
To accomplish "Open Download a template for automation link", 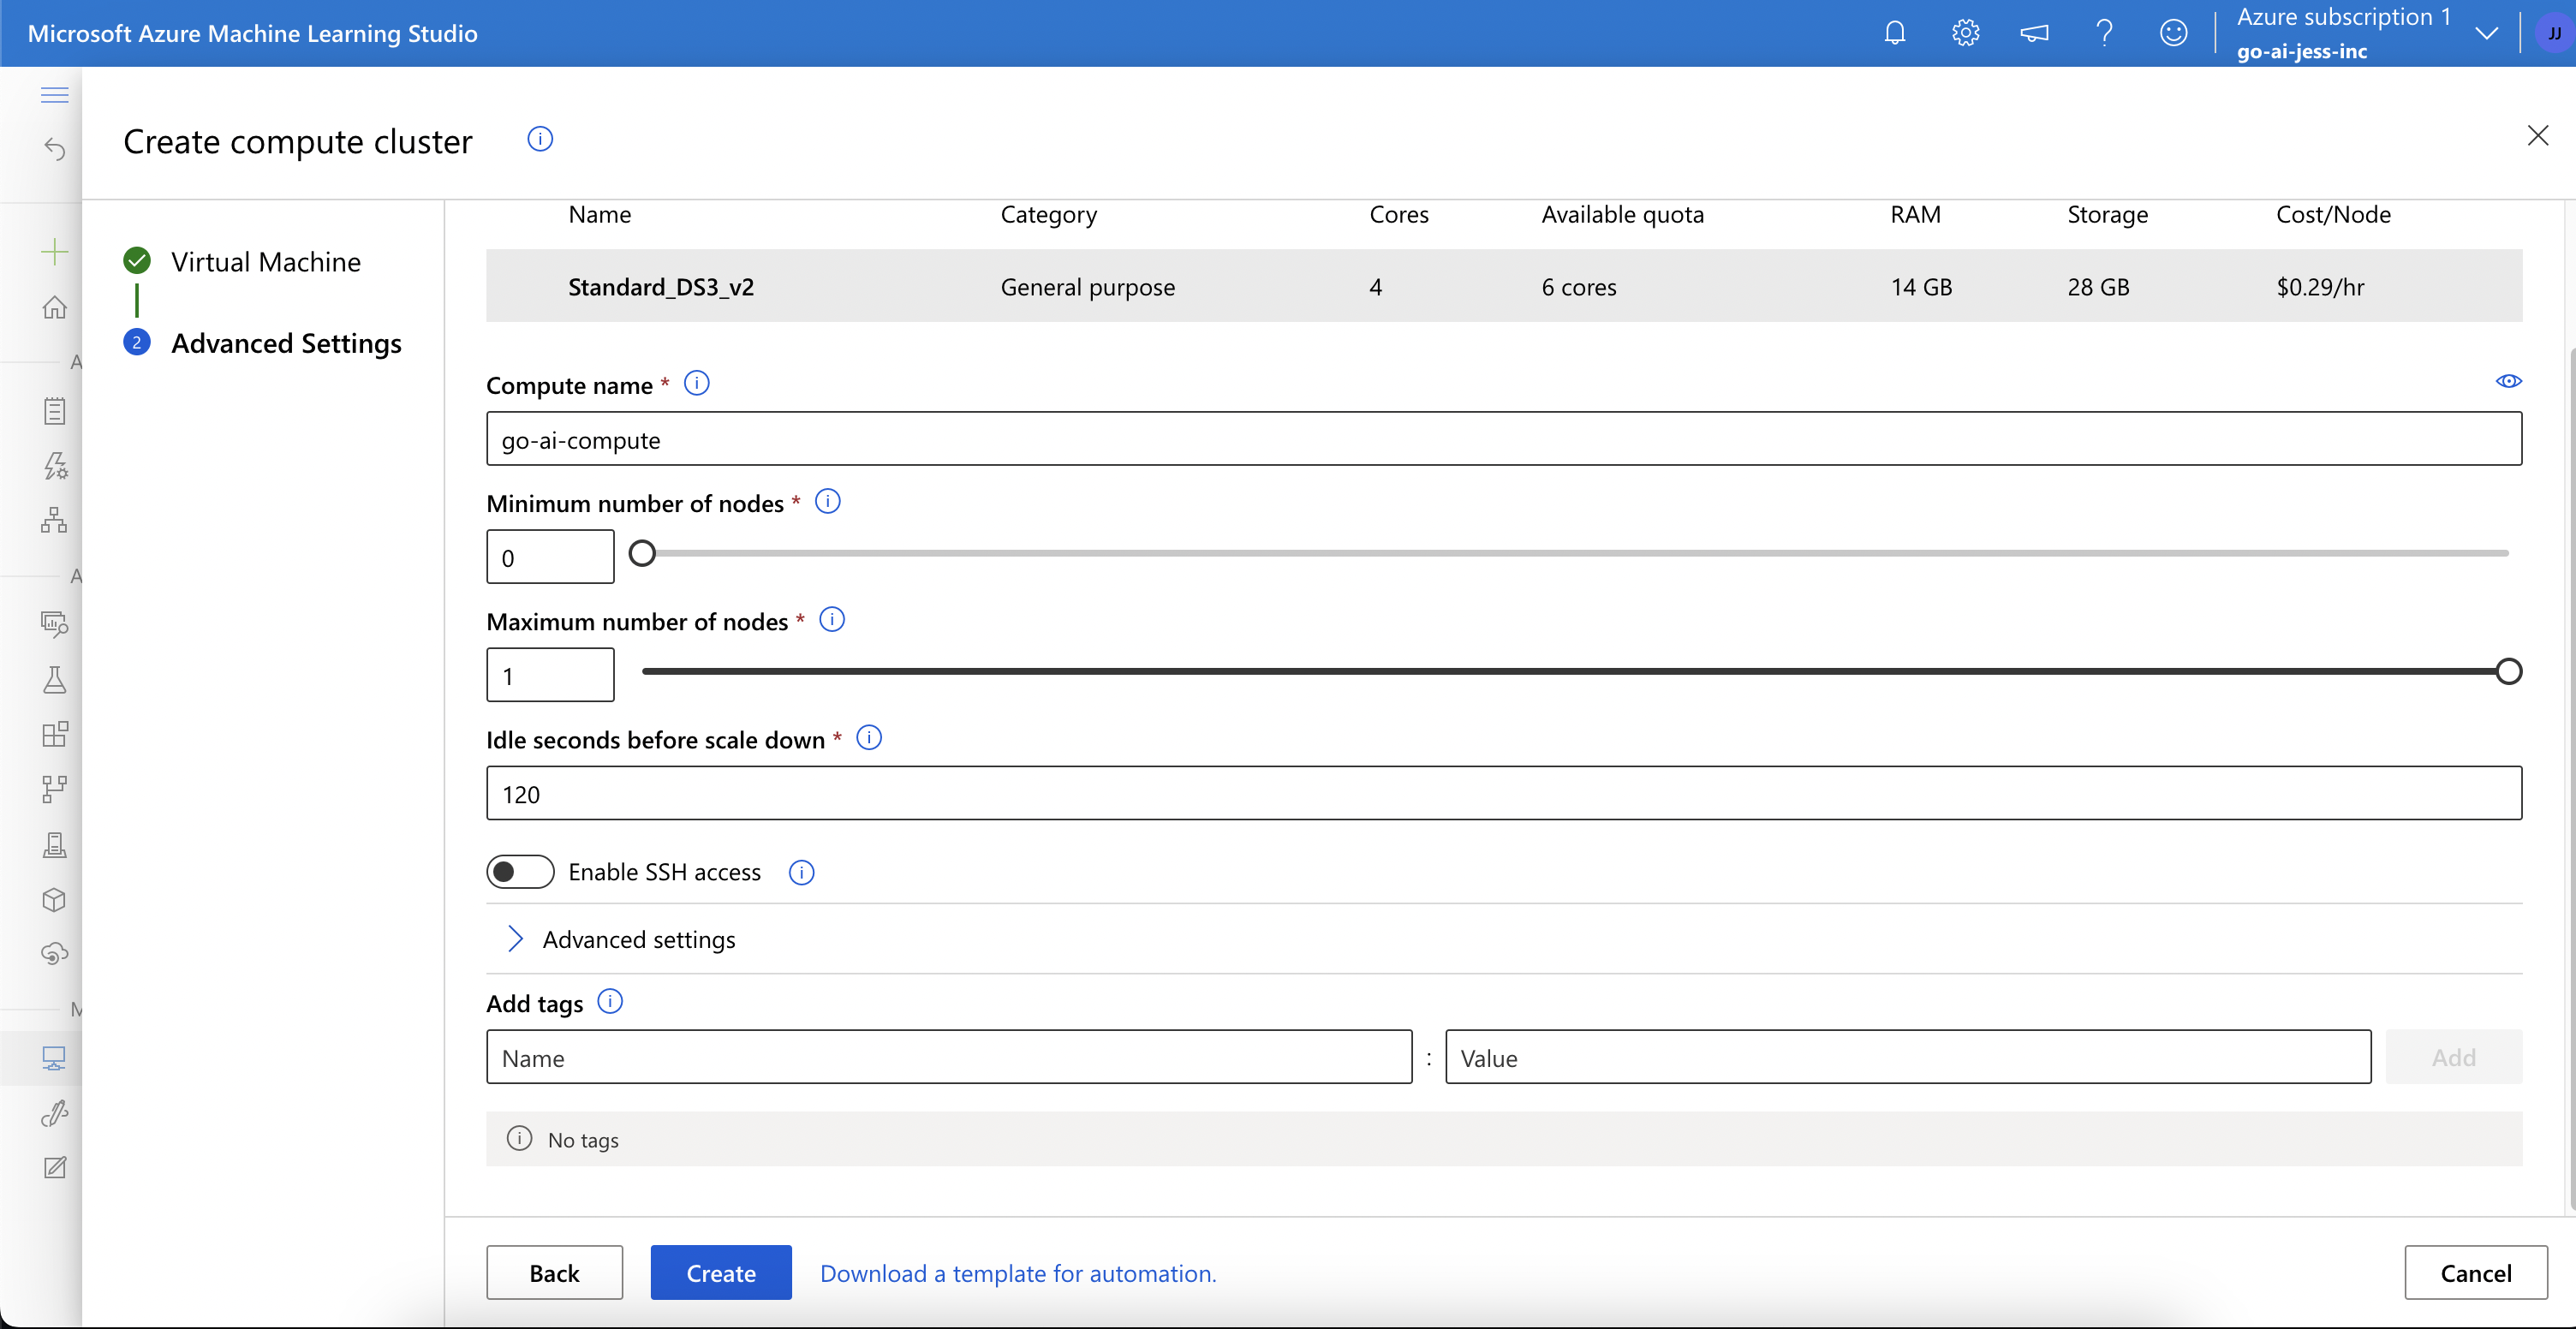I will (x=1017, y=1273).
